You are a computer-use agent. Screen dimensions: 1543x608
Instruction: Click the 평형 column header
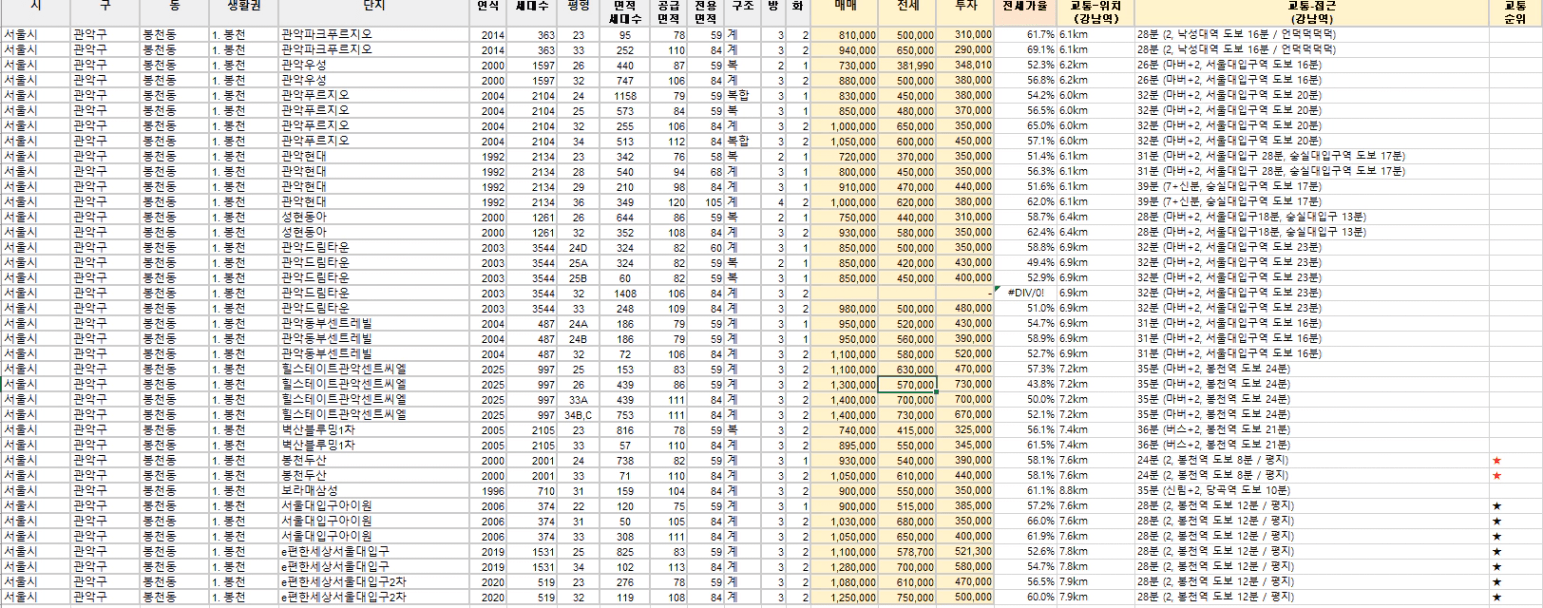578,6
